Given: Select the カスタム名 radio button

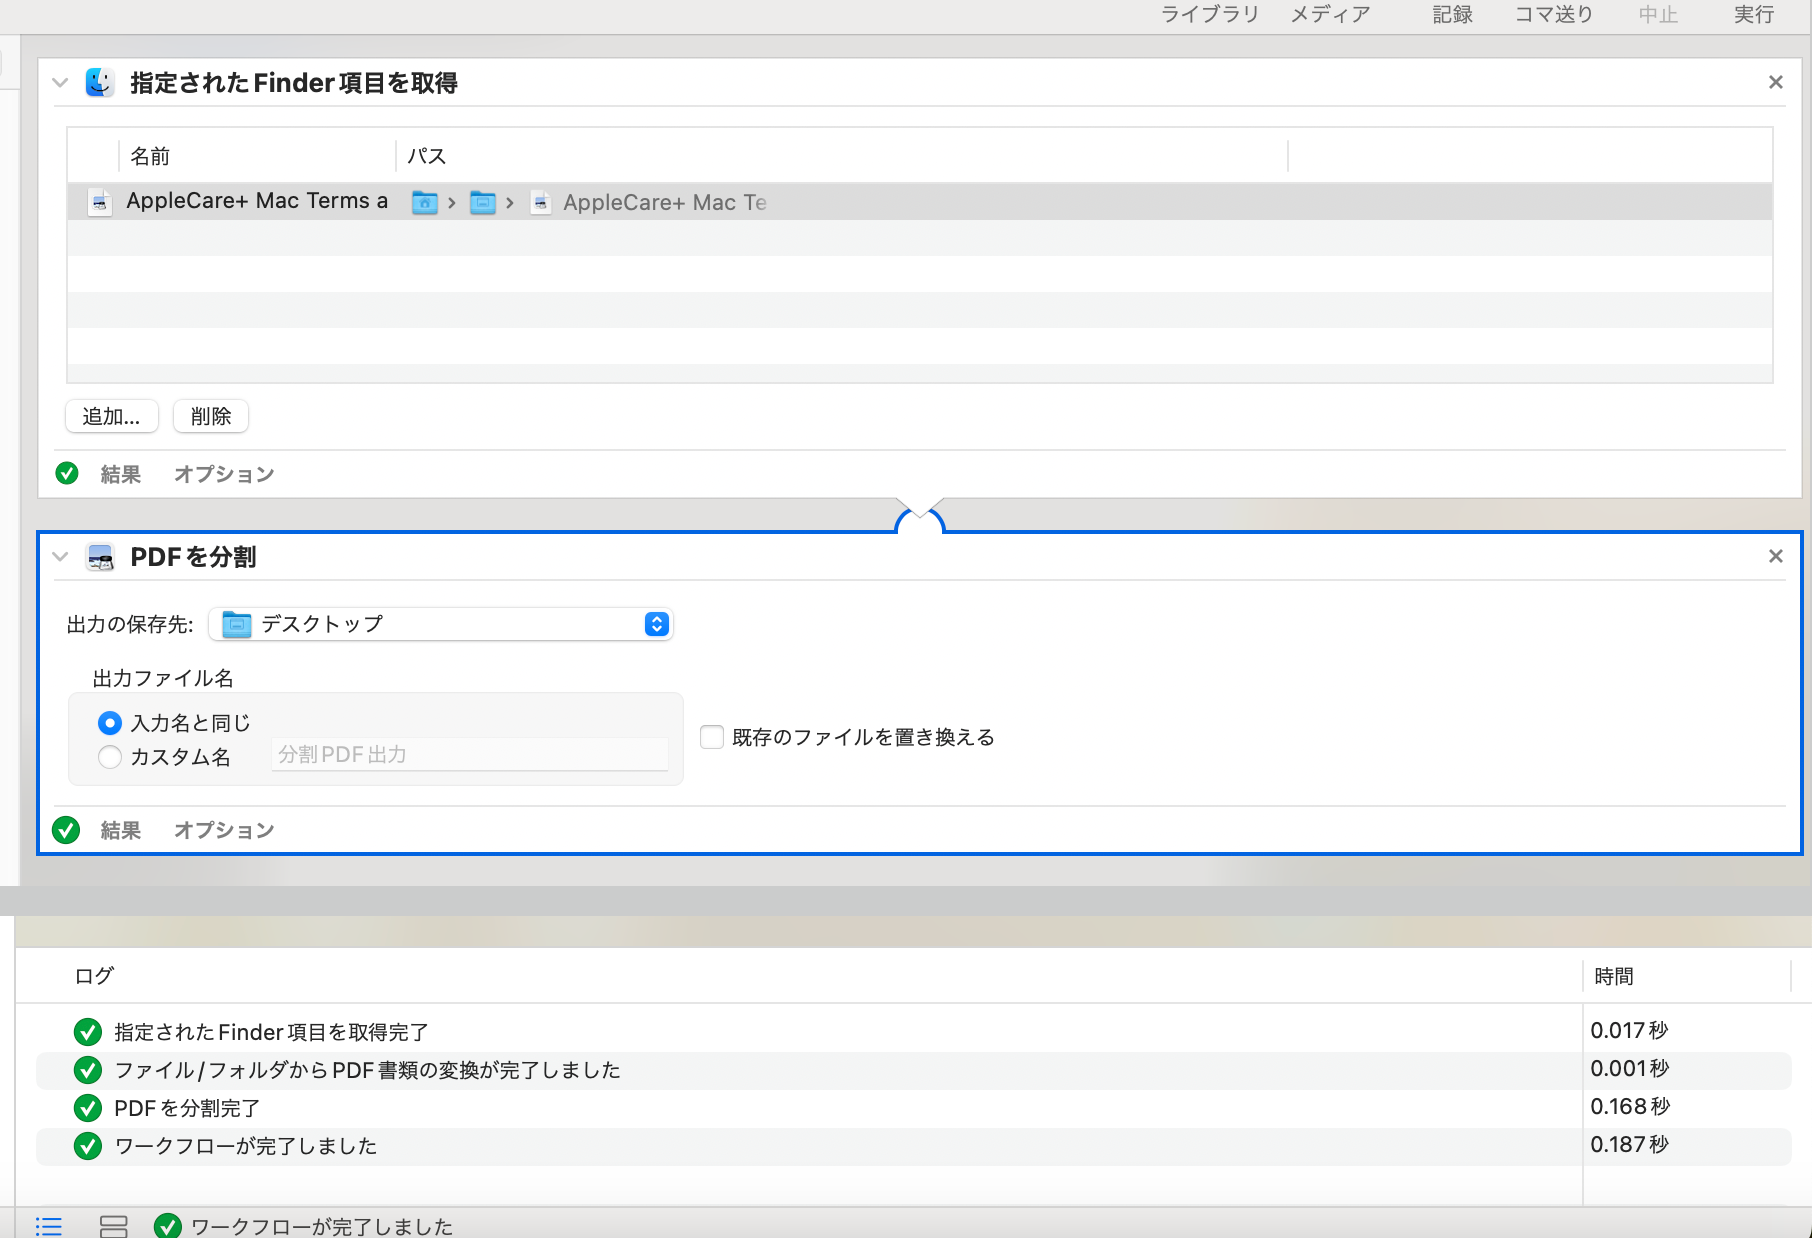Looking at the screenshot, I should (x=110, y=757).
